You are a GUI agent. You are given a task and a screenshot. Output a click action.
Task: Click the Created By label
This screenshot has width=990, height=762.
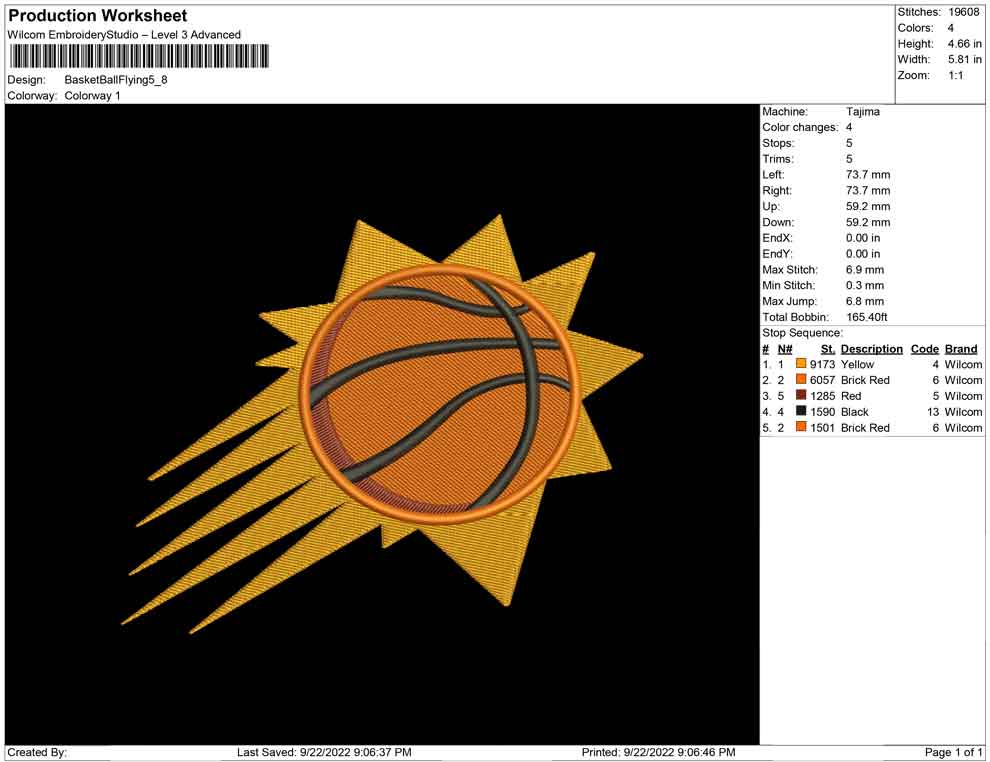pyautogui.click(x=37, y=752)
